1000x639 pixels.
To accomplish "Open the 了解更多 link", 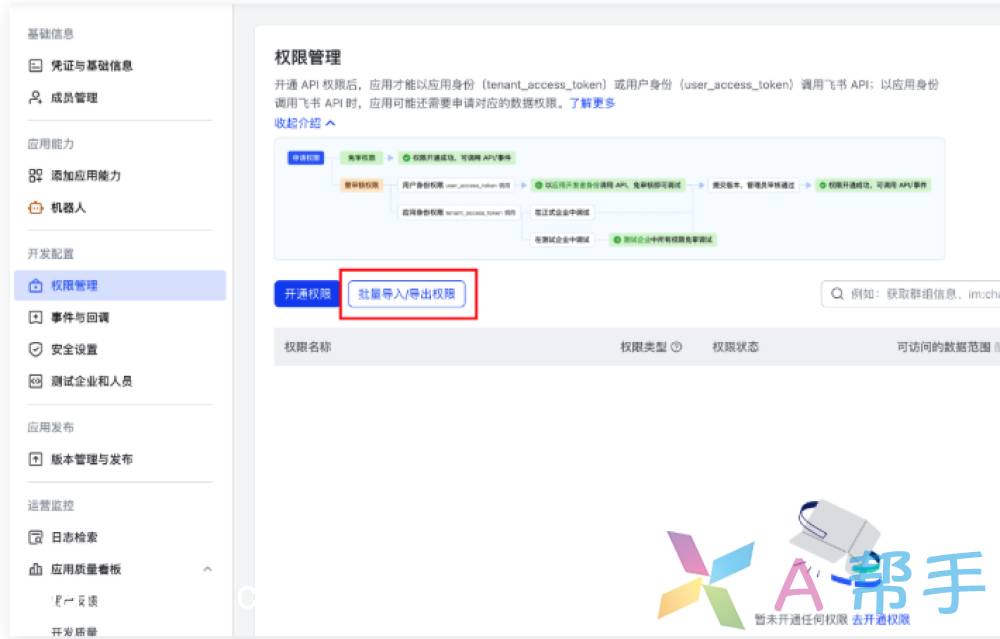I will pos(592,103).
